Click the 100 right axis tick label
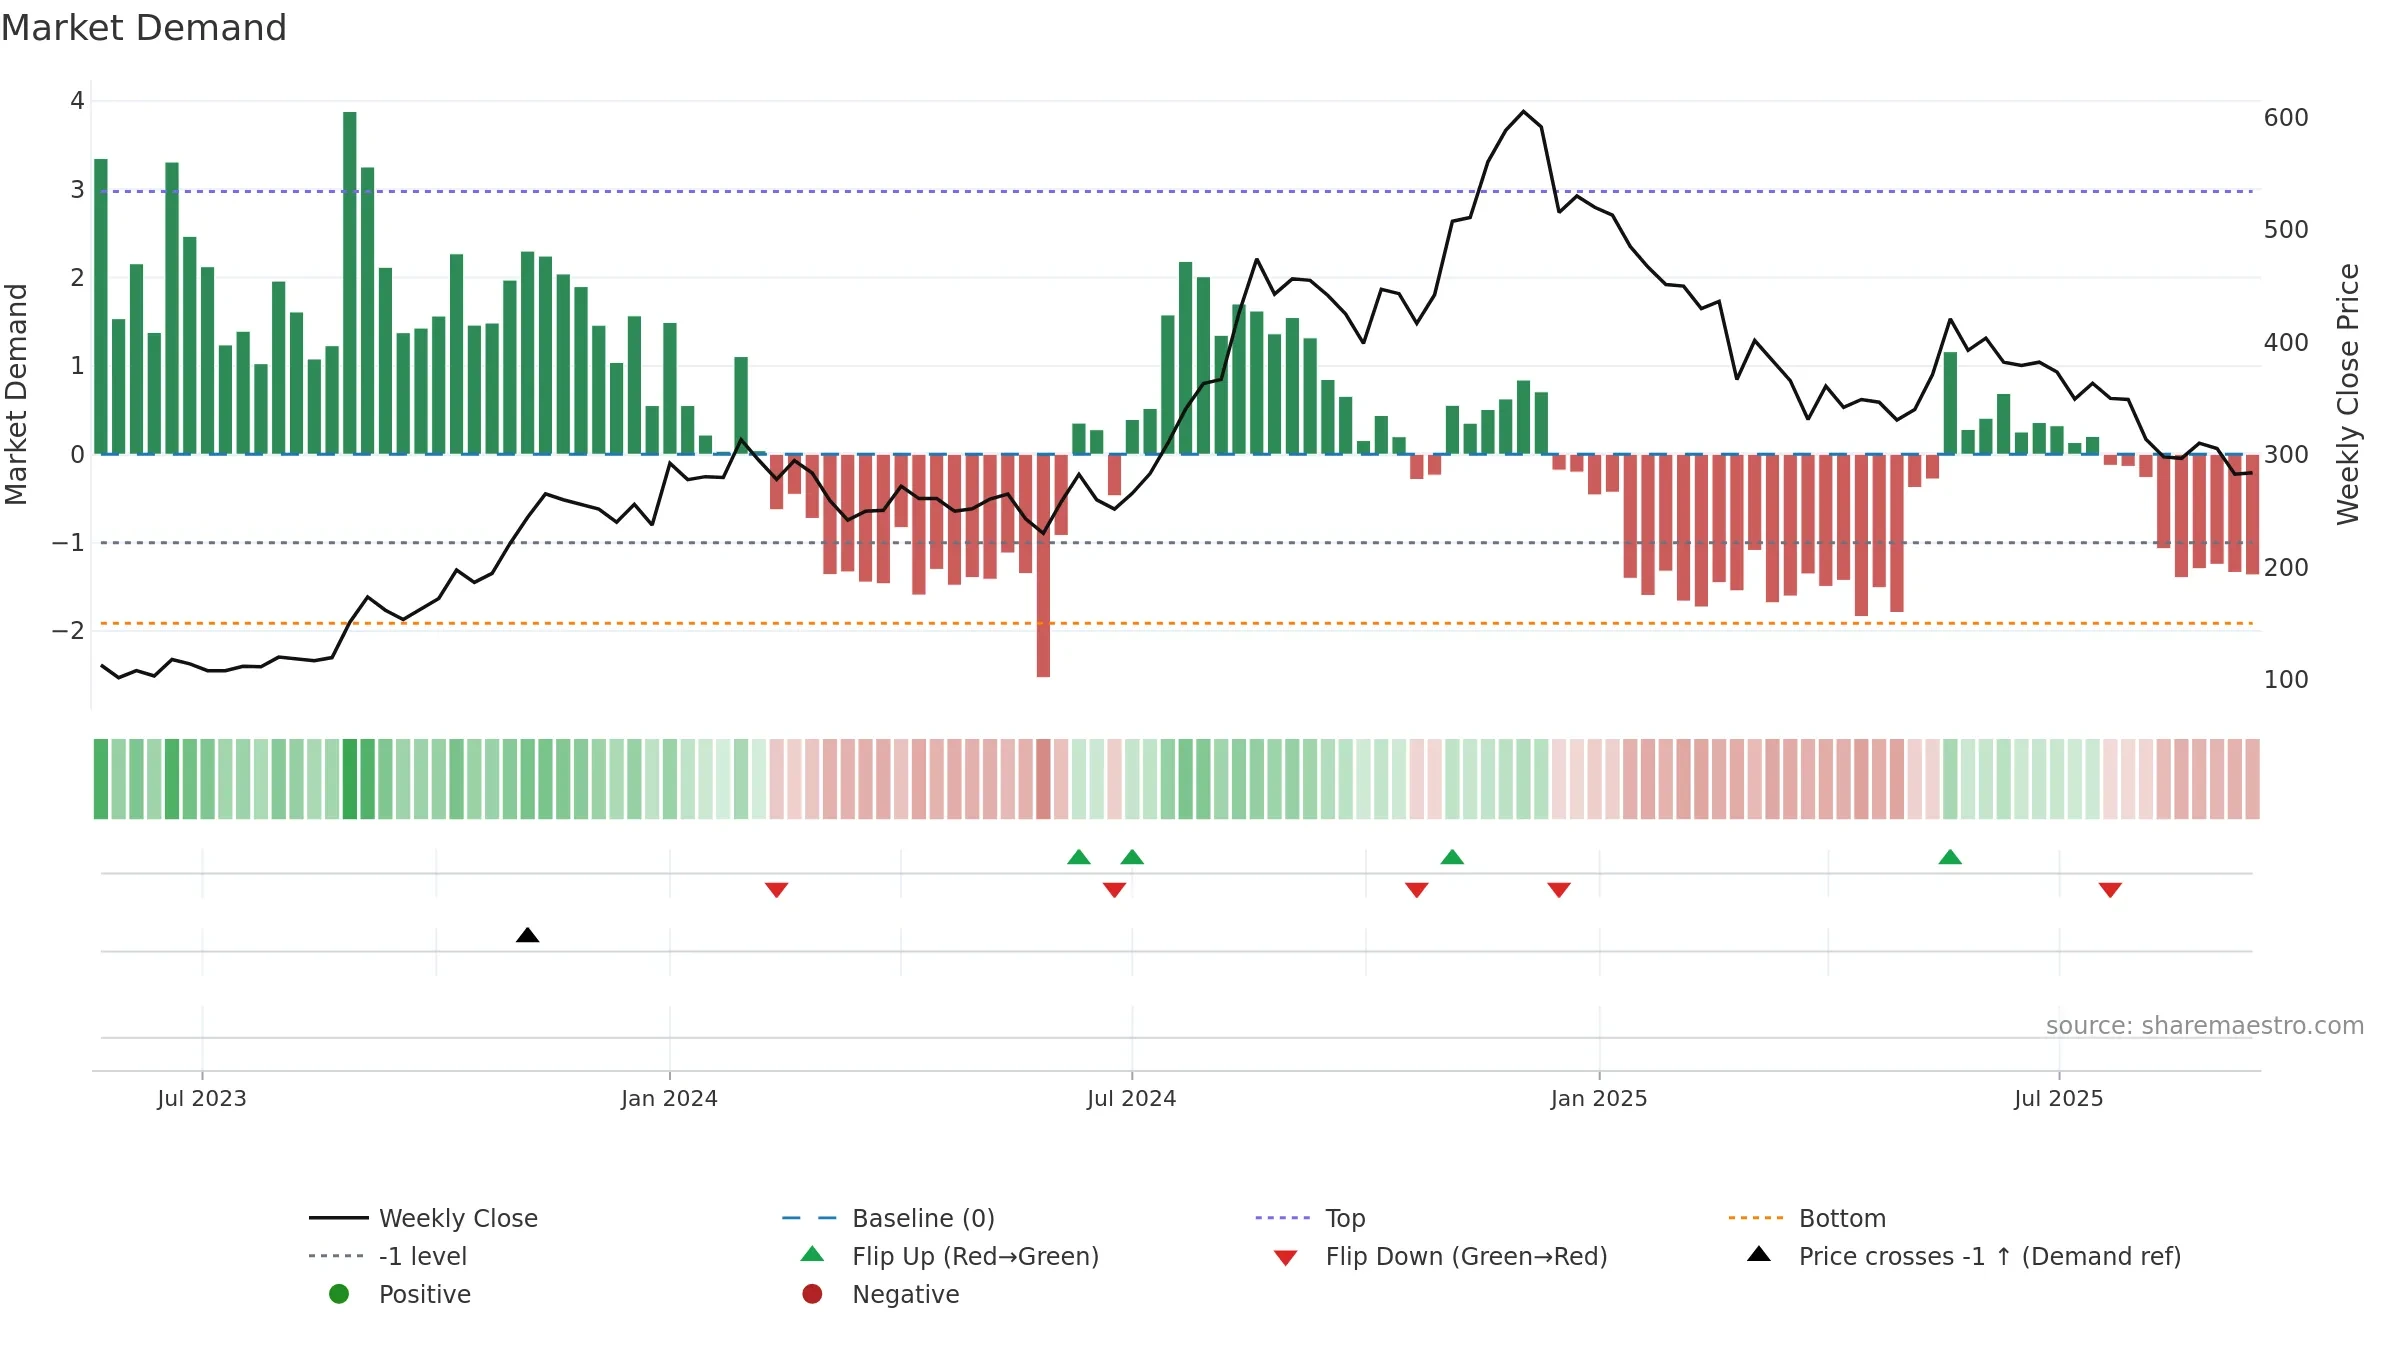This screenshot has width=2400, height=1350. coord(2286,680)
